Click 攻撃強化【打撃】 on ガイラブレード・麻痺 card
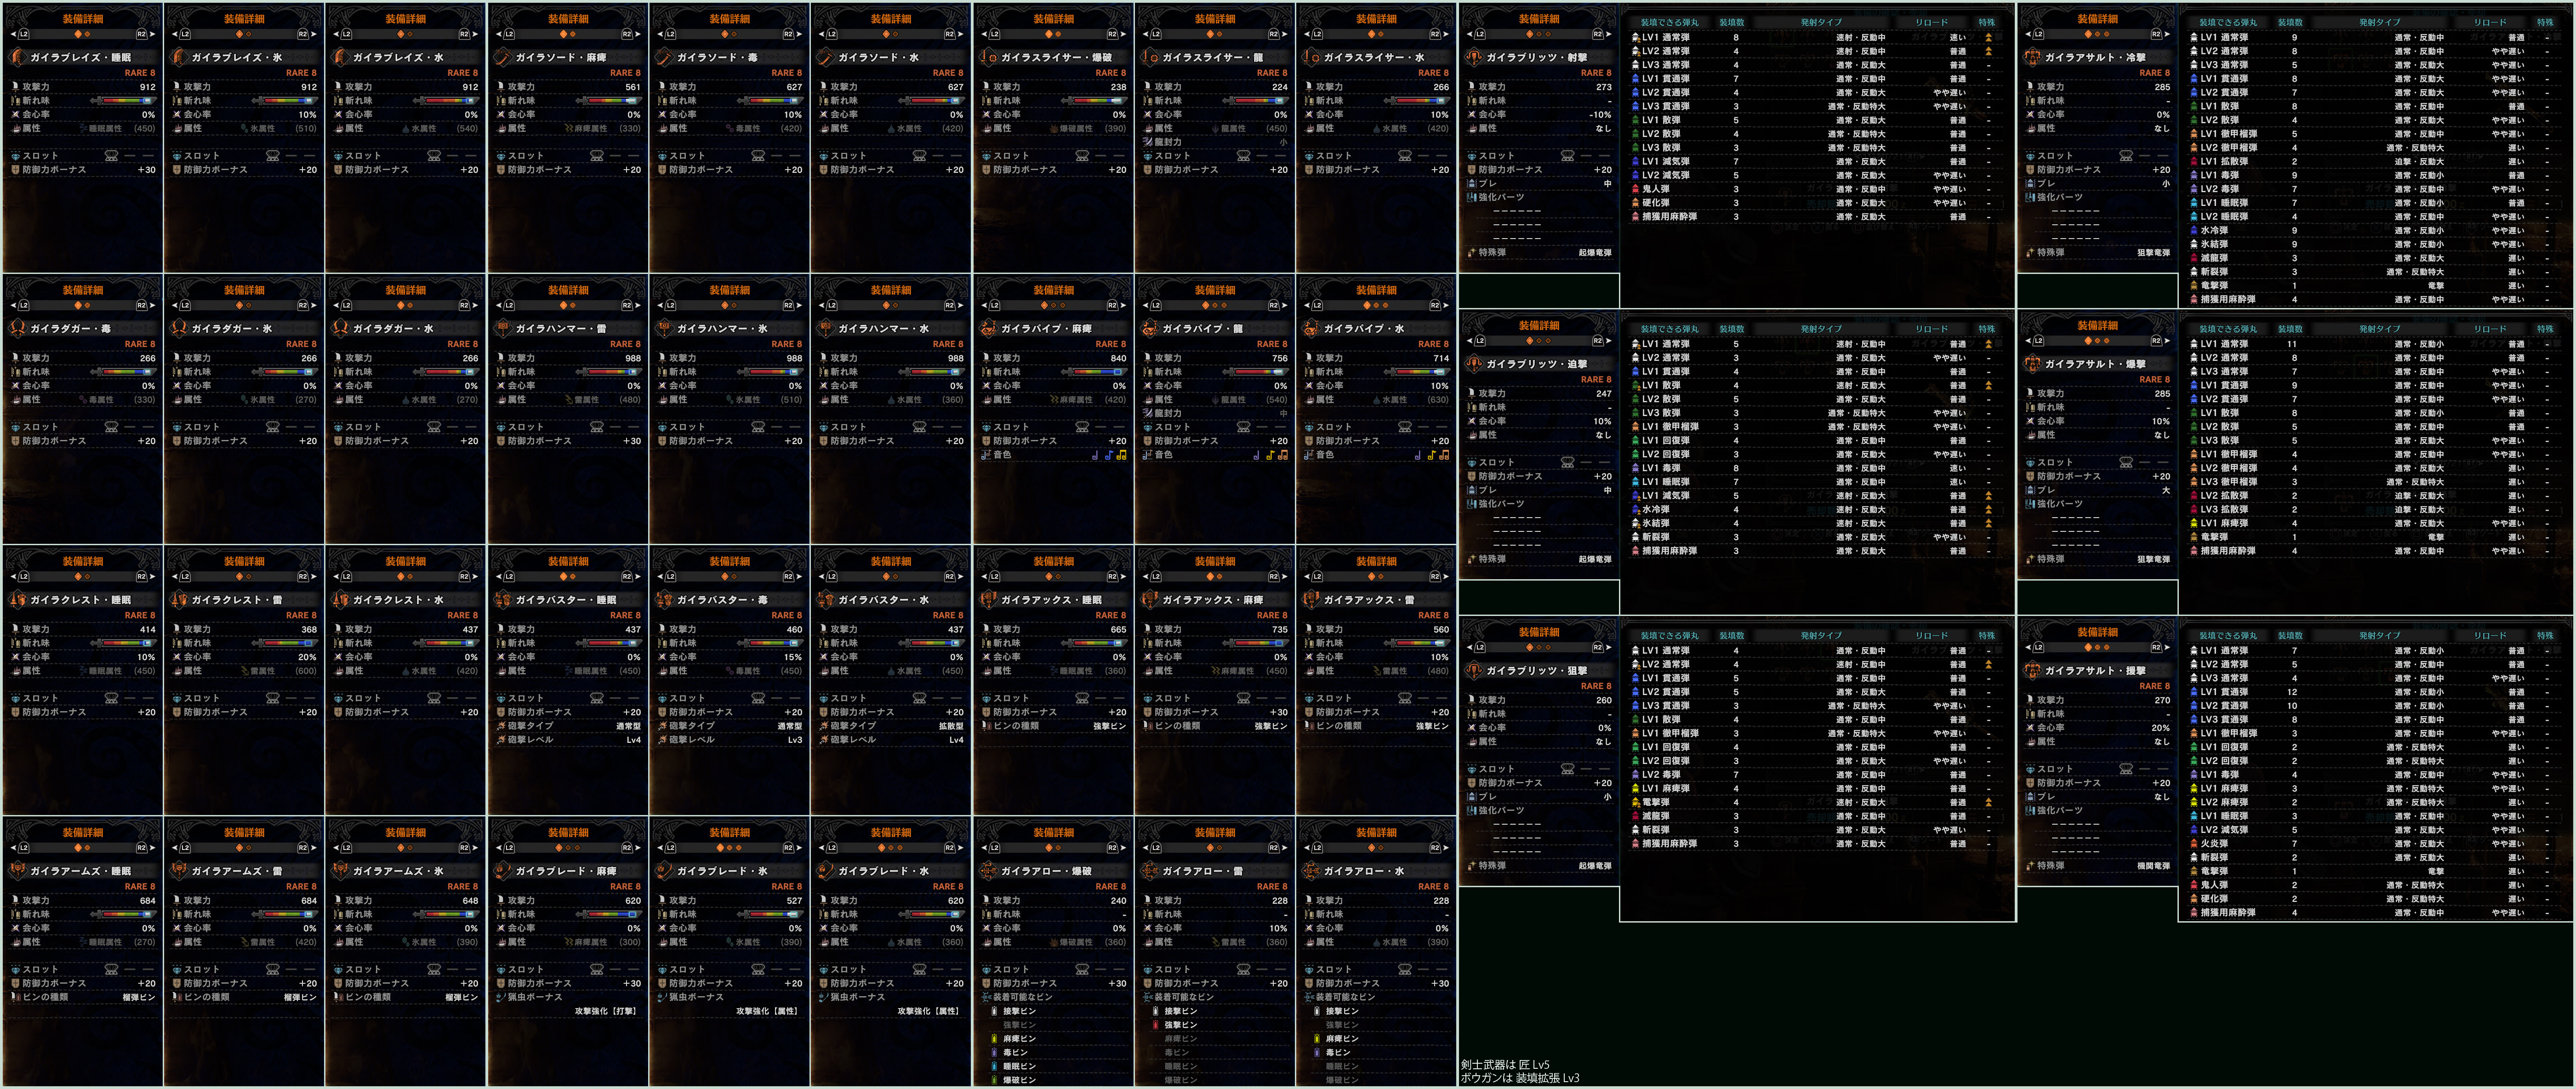The image size is (2576, 1089). (x=606, y=1011)
